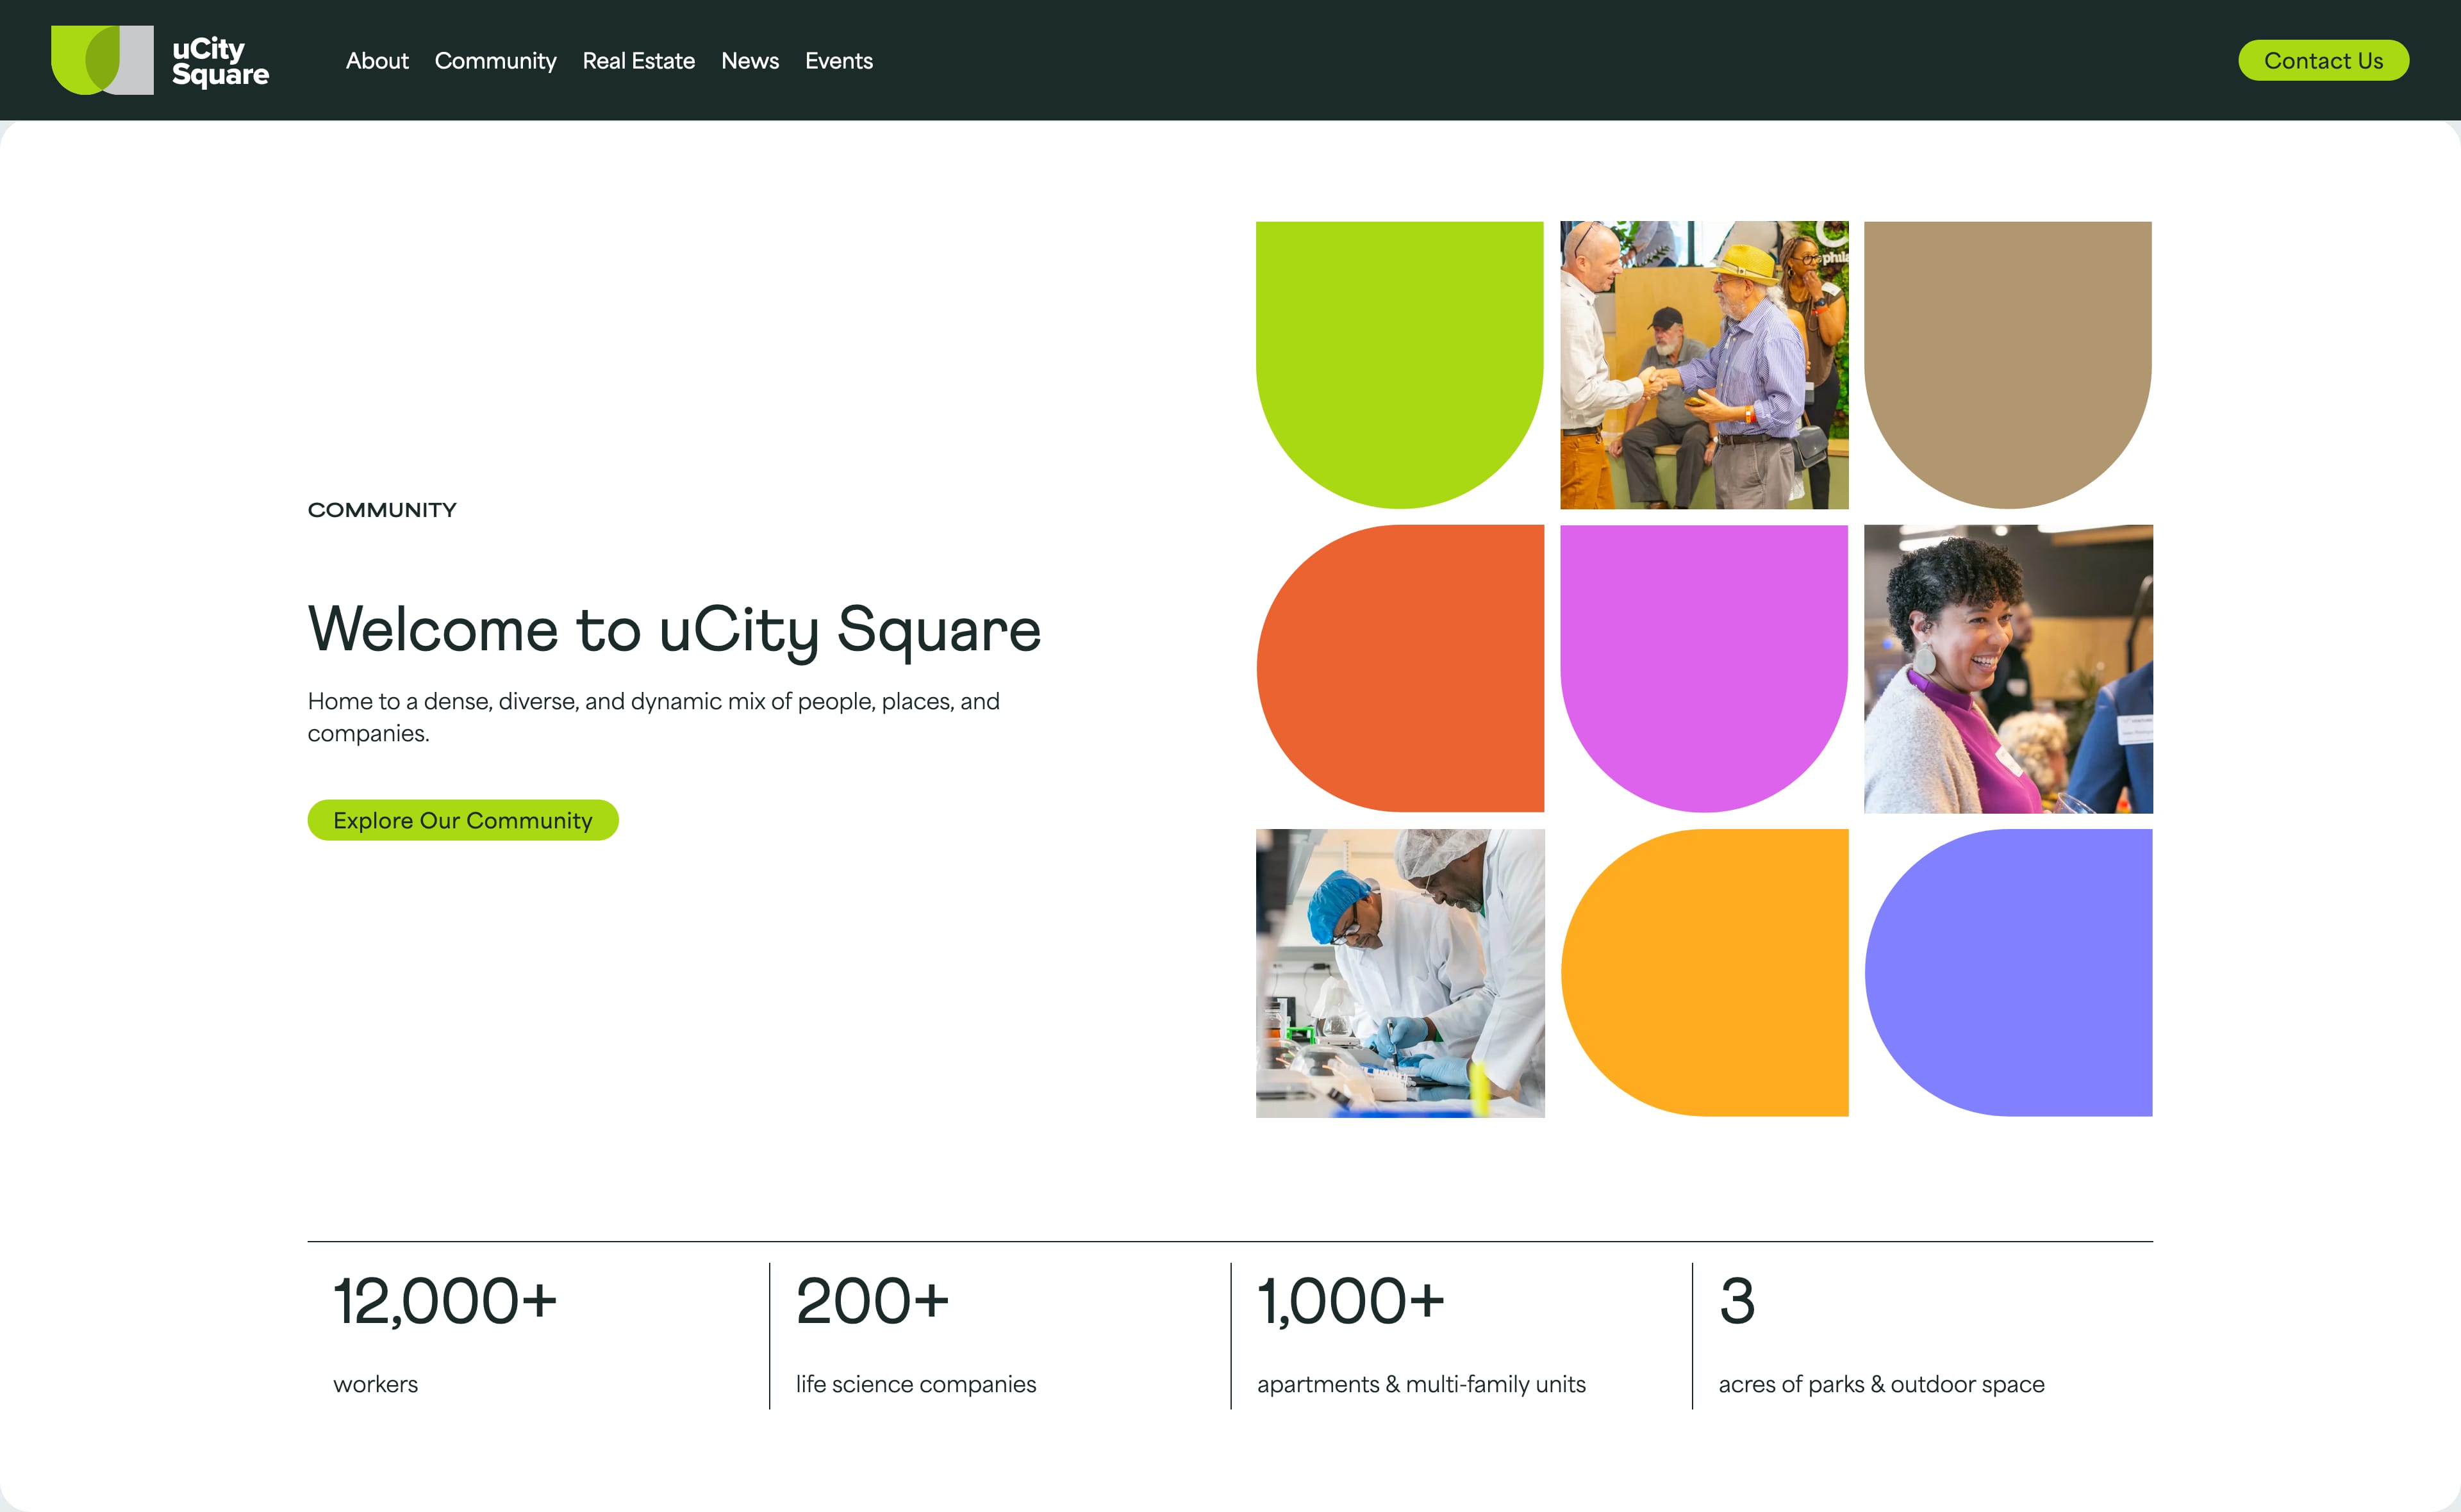
Task: Navigate to Events in header
Action: point(838,61)
